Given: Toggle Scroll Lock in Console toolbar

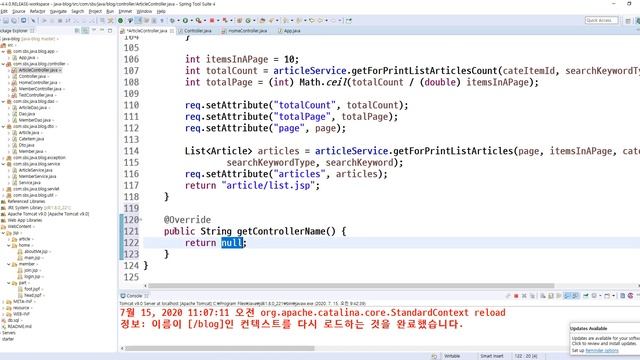Looking at the screenshot, I should point(550,296).
